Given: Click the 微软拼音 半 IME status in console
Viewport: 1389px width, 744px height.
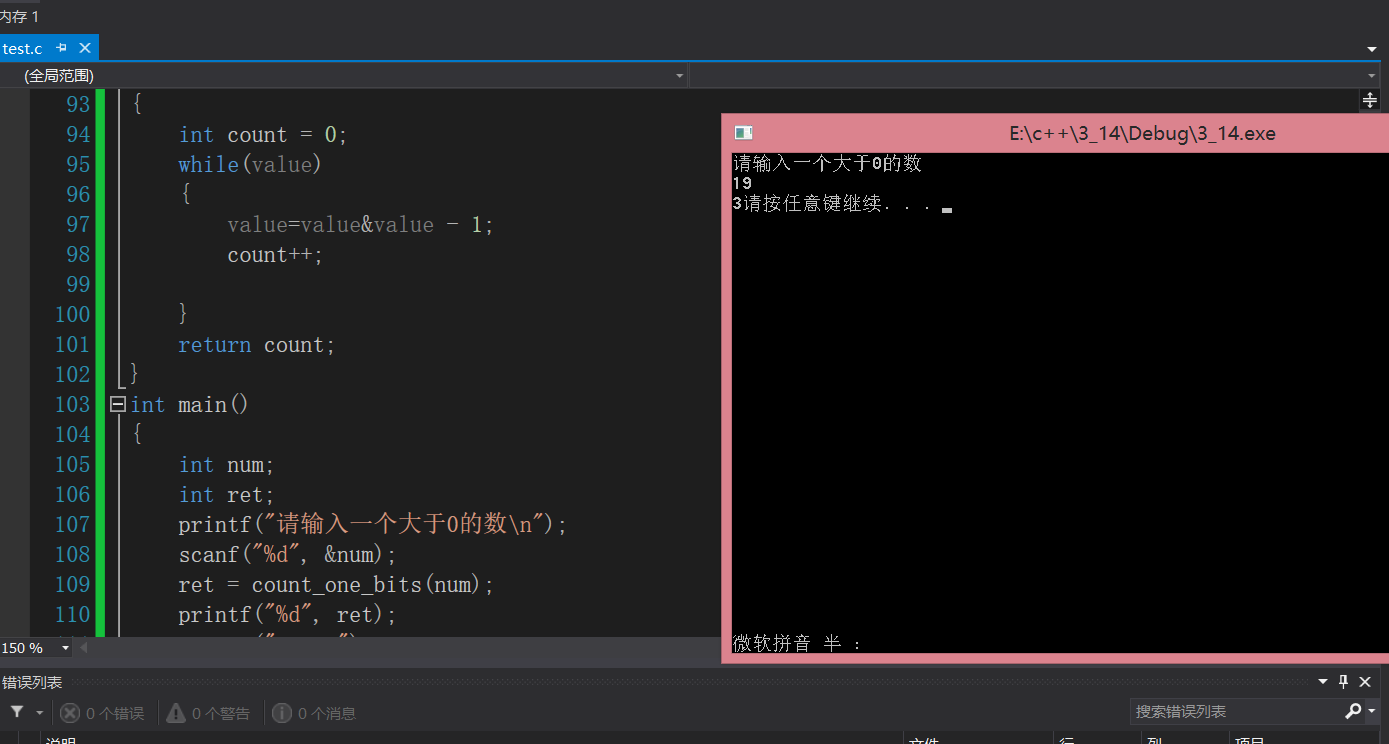Looking at the screenshot, I should pyautogui.click(x=797, y=644).
